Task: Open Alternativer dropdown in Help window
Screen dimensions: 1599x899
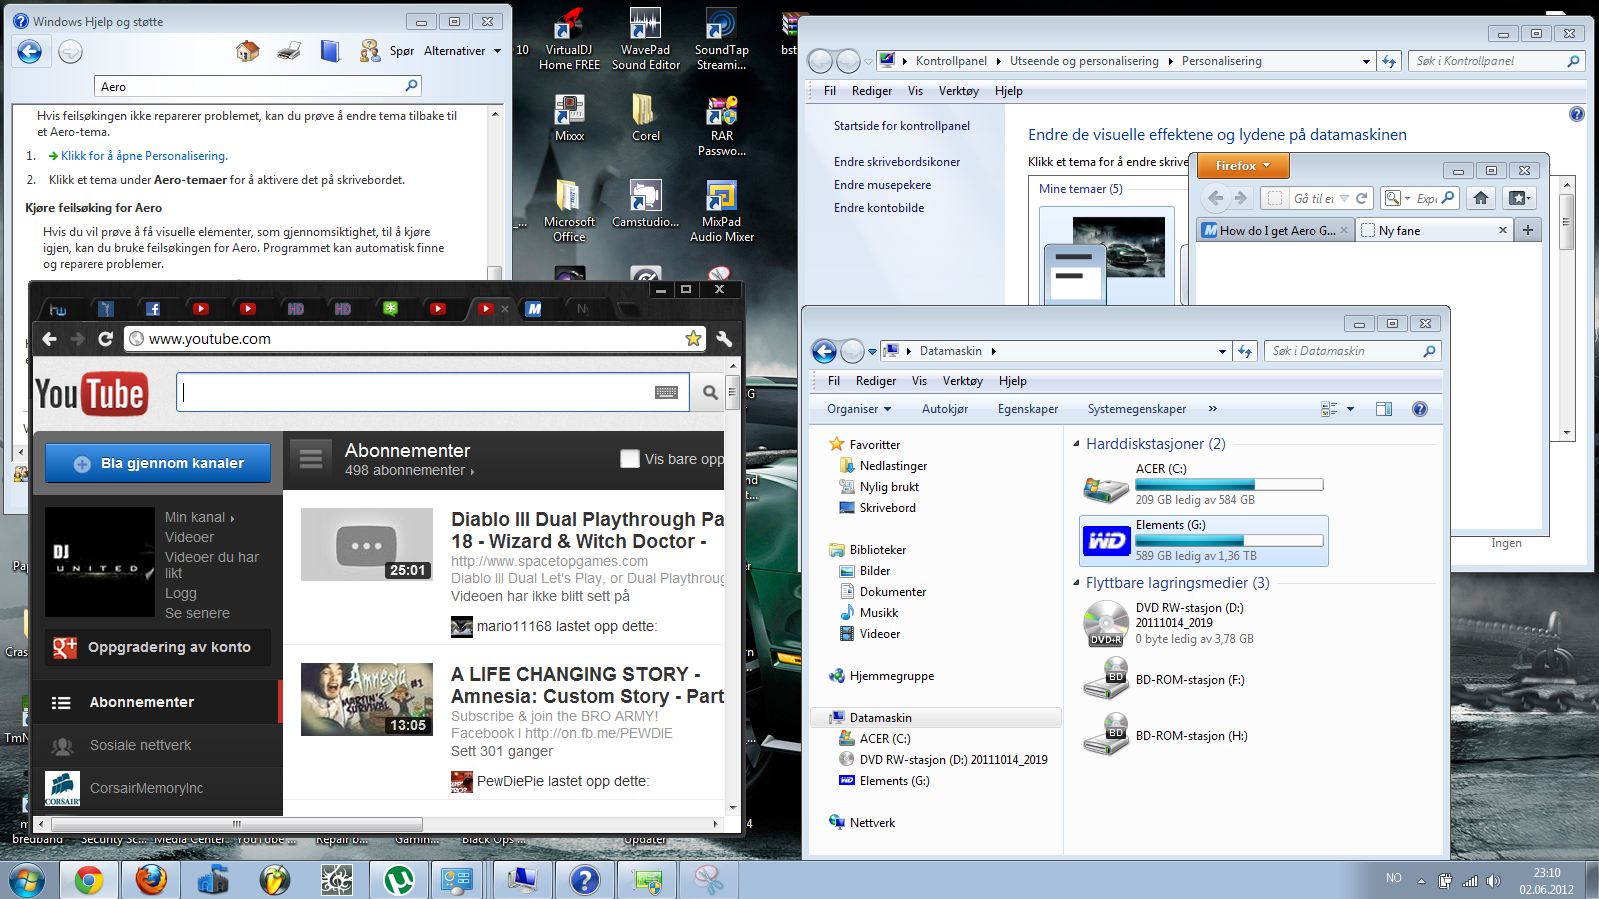Action: click(462, 51)
